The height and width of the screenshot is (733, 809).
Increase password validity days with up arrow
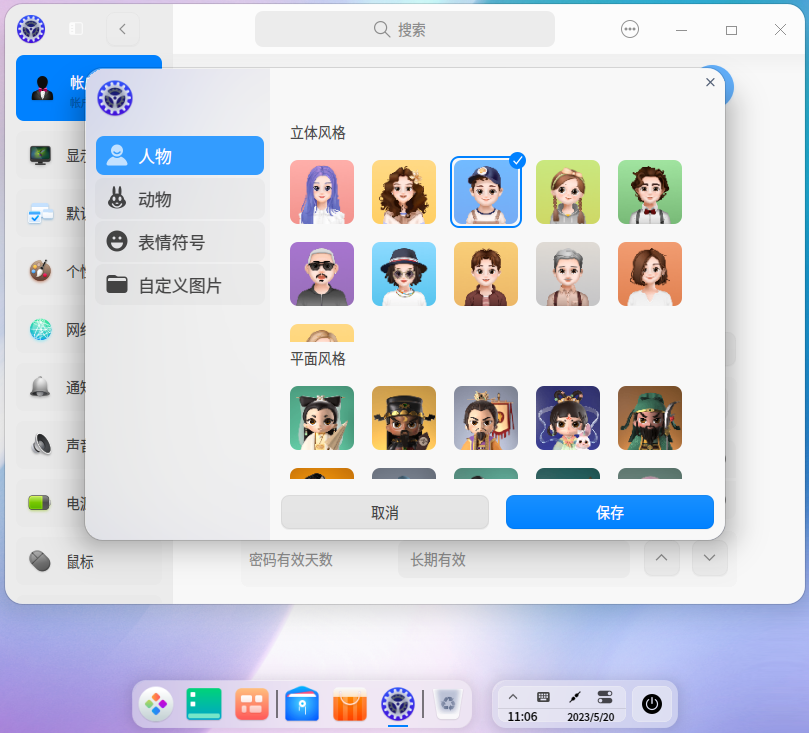tap(661, 558)
